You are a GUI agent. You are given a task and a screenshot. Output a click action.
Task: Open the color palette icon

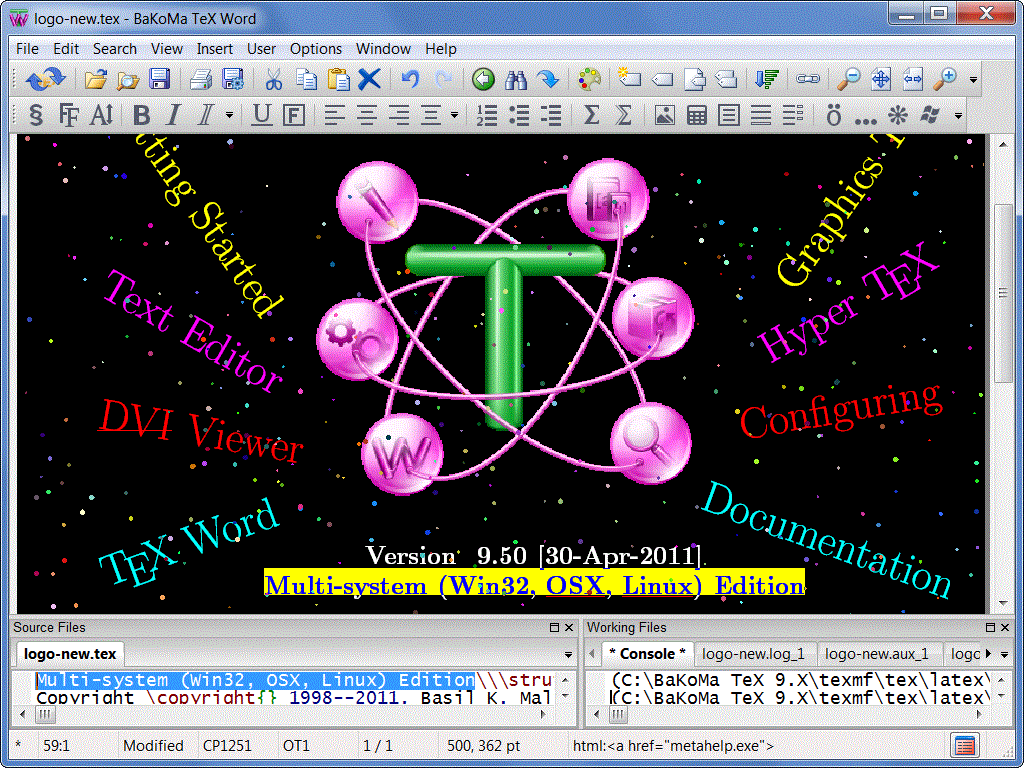590,79
